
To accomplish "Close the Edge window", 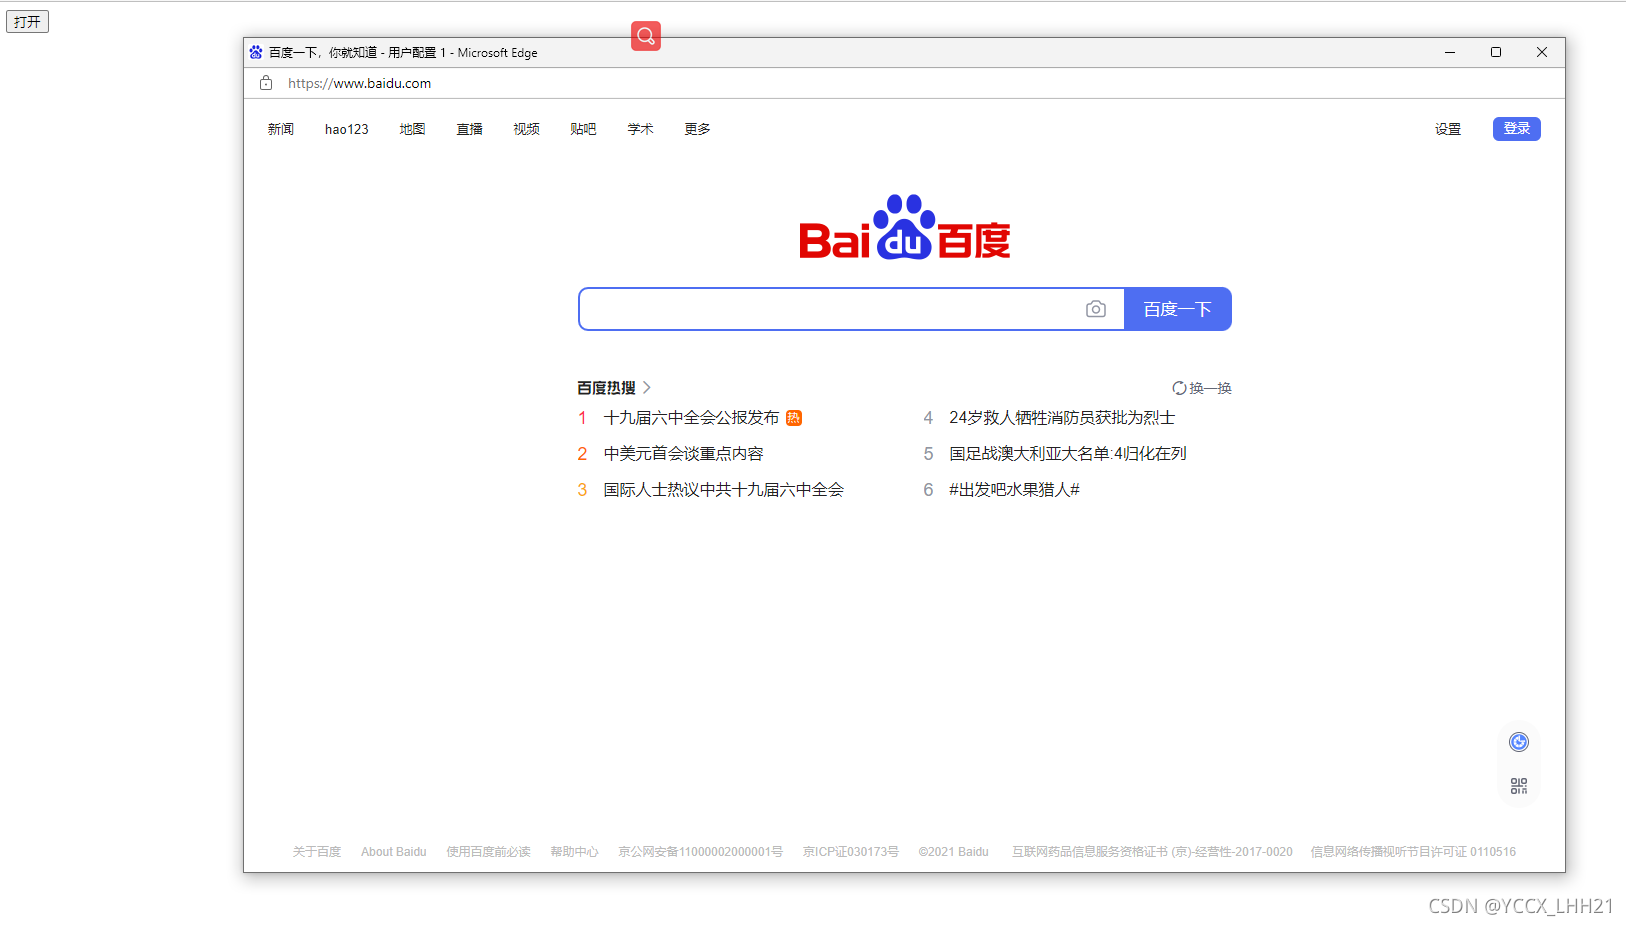I will point(1542,52).
